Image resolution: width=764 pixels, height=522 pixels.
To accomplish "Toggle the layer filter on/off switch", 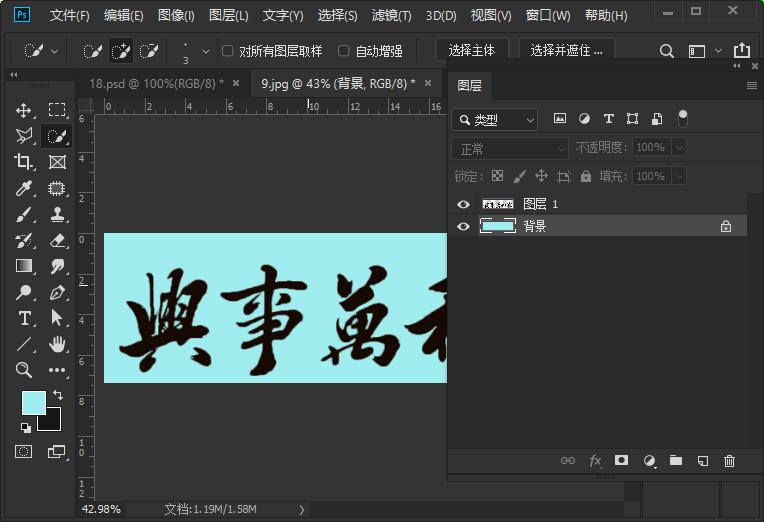I will tap(683, 118).
